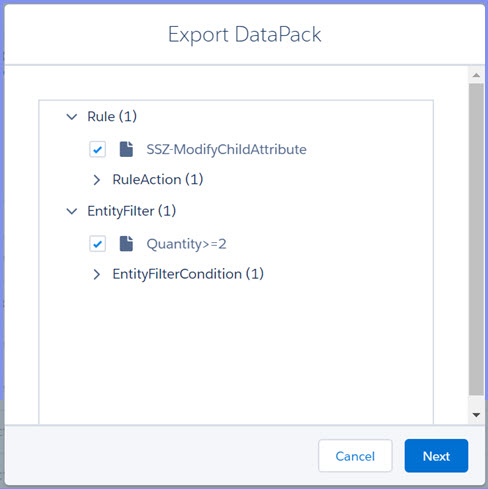488x489 pixels.
Task: Select the SSZ-ModifyChildAttribute item label
Action: pyautogui.click(x=226, y=149)
